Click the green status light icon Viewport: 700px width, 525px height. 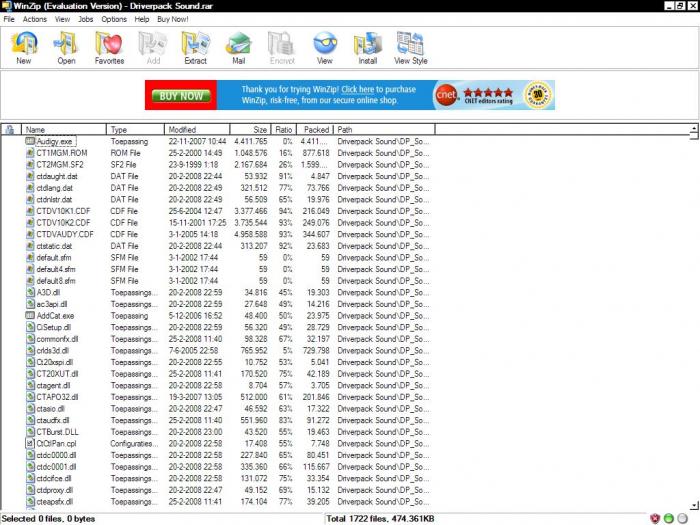(x=669, y=518)
